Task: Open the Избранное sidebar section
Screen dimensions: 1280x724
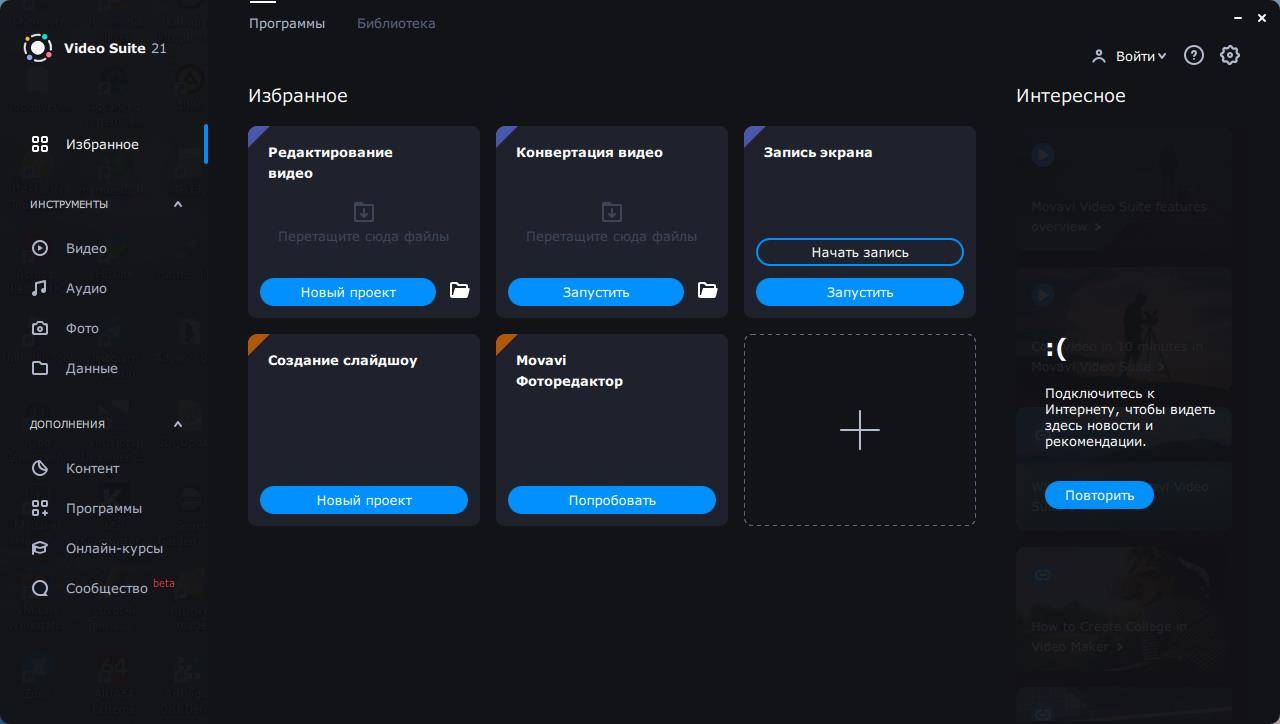Action: [104, 144]
